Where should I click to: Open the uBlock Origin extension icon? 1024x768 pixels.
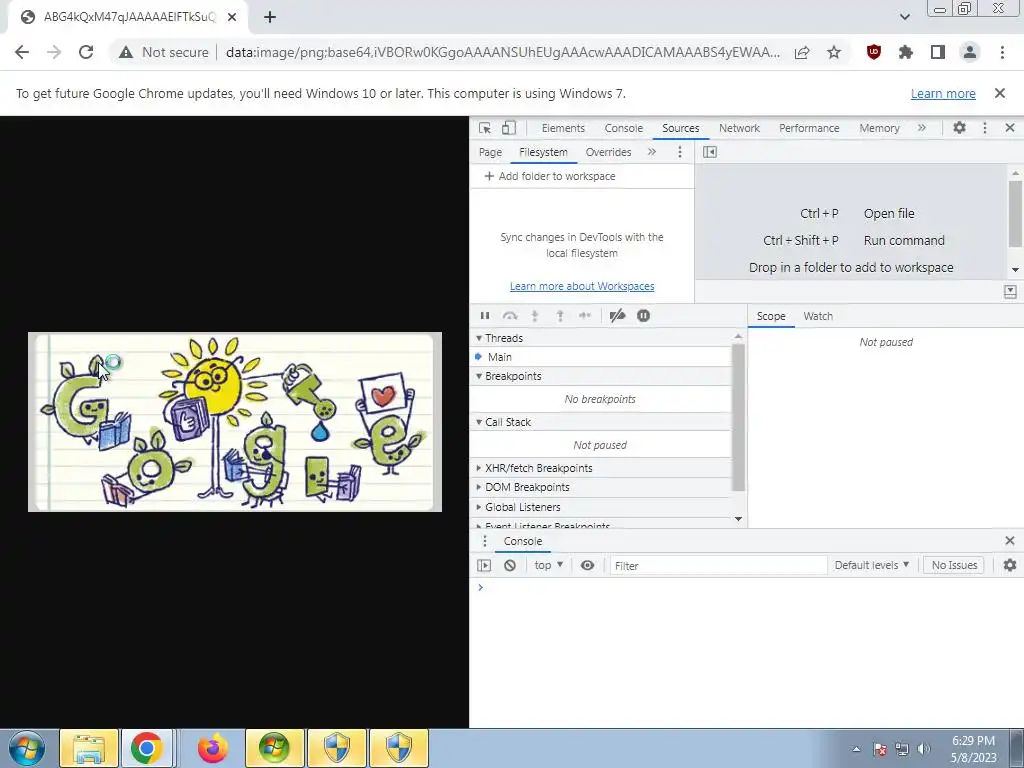click(x=873, y=52)
